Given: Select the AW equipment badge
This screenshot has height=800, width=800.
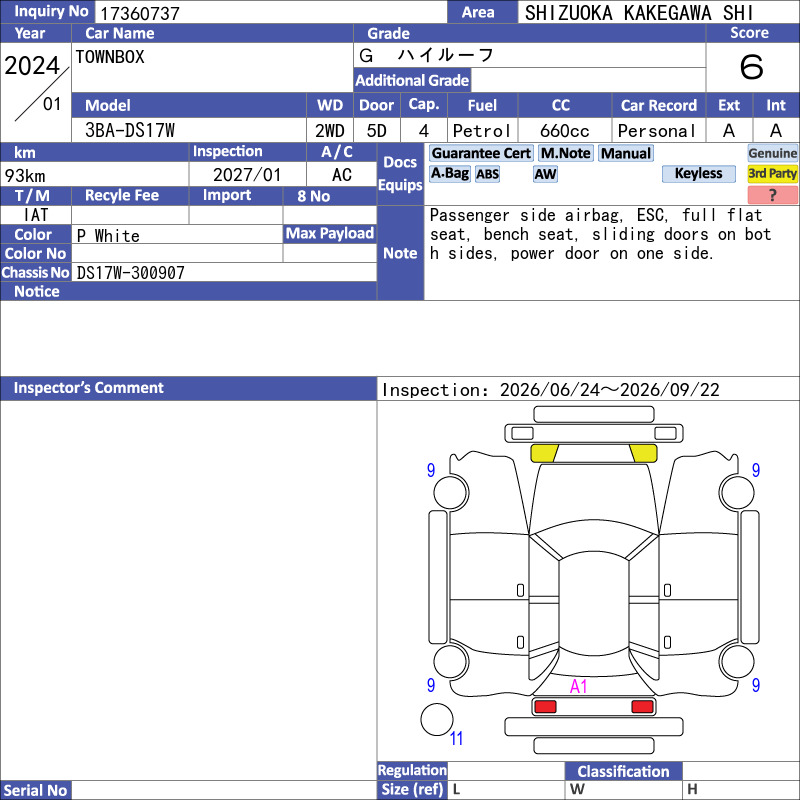Looking at the screenshot, I should click(545, 174).
